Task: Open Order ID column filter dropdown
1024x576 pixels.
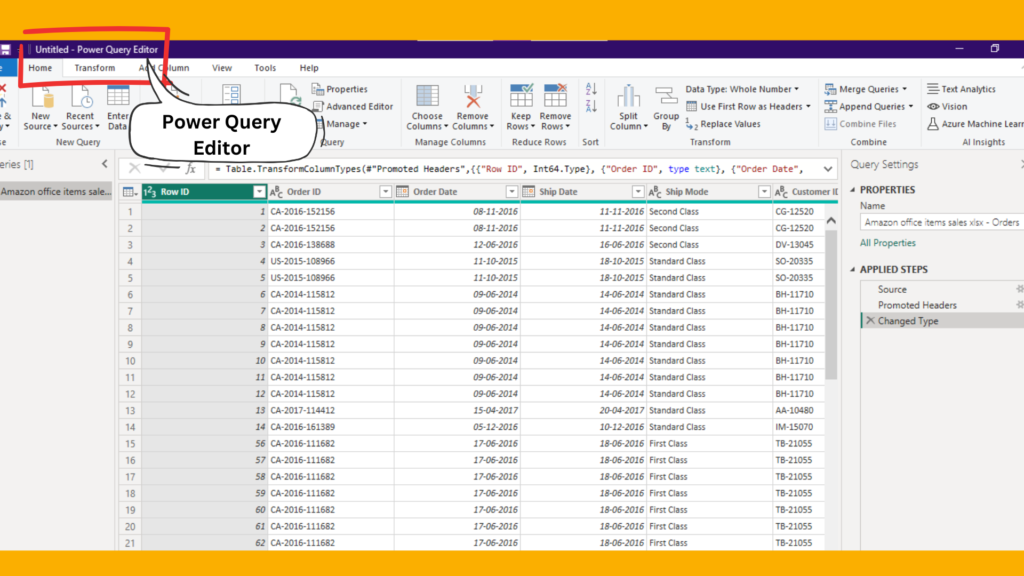Action: click(x=385, y=192)
